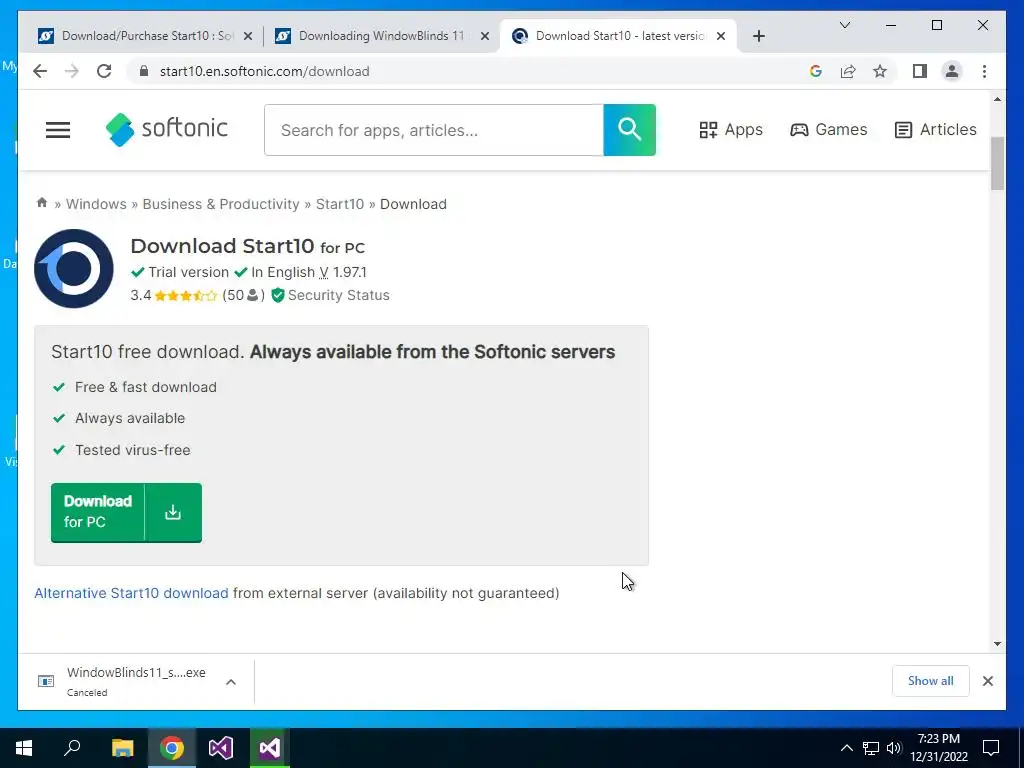Open the notification center icon
This screenshot has height=768, width=1024.
click(x=991, y=748)
